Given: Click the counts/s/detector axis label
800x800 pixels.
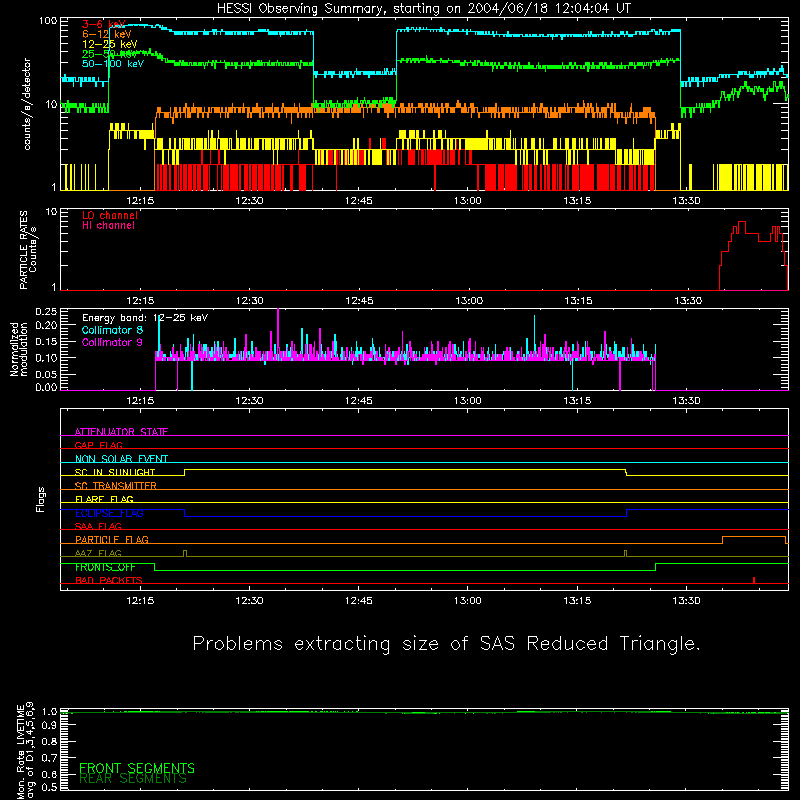Looking at the screenshot, I should 27,104.
